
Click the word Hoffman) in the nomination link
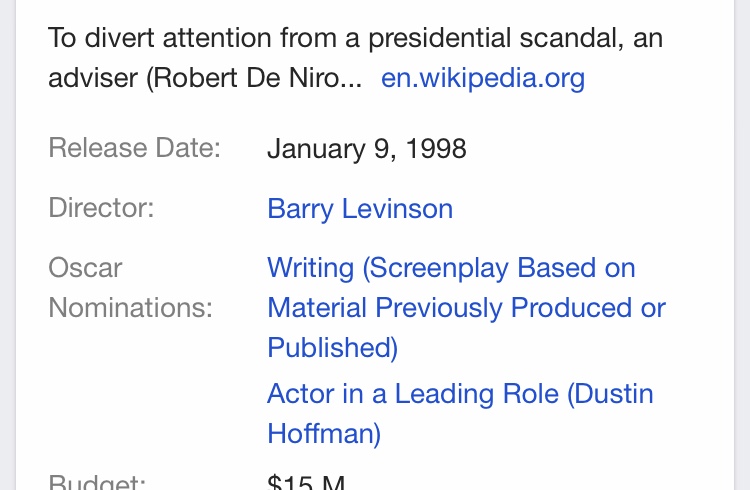click(324, 434)
